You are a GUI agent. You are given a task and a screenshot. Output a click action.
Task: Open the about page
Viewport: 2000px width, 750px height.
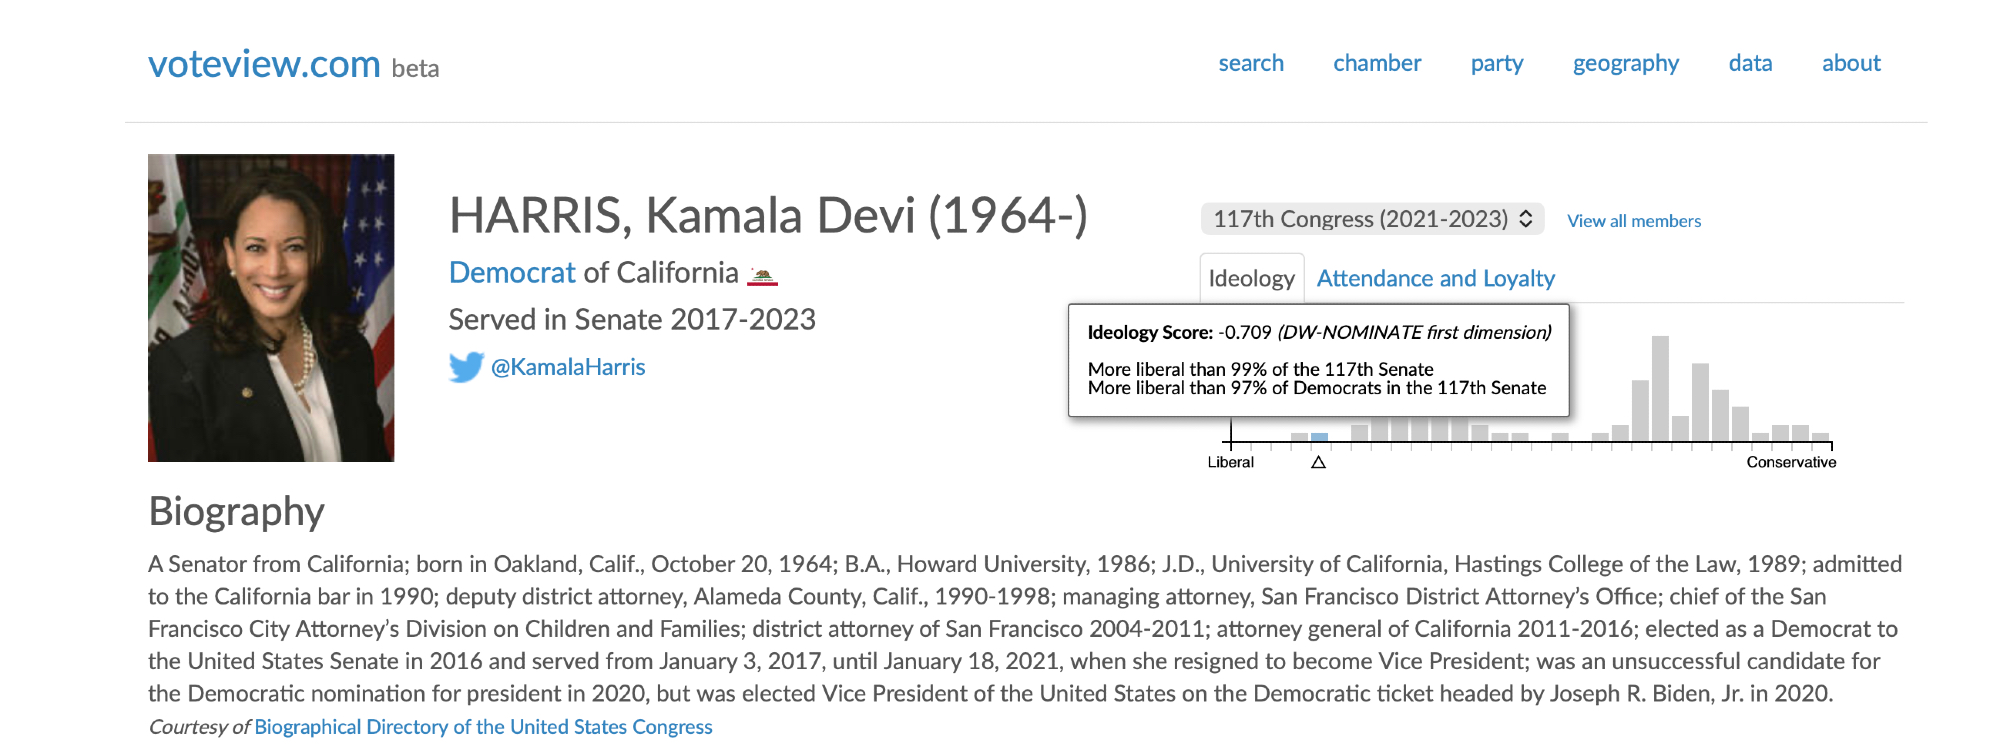(1851, 63)
